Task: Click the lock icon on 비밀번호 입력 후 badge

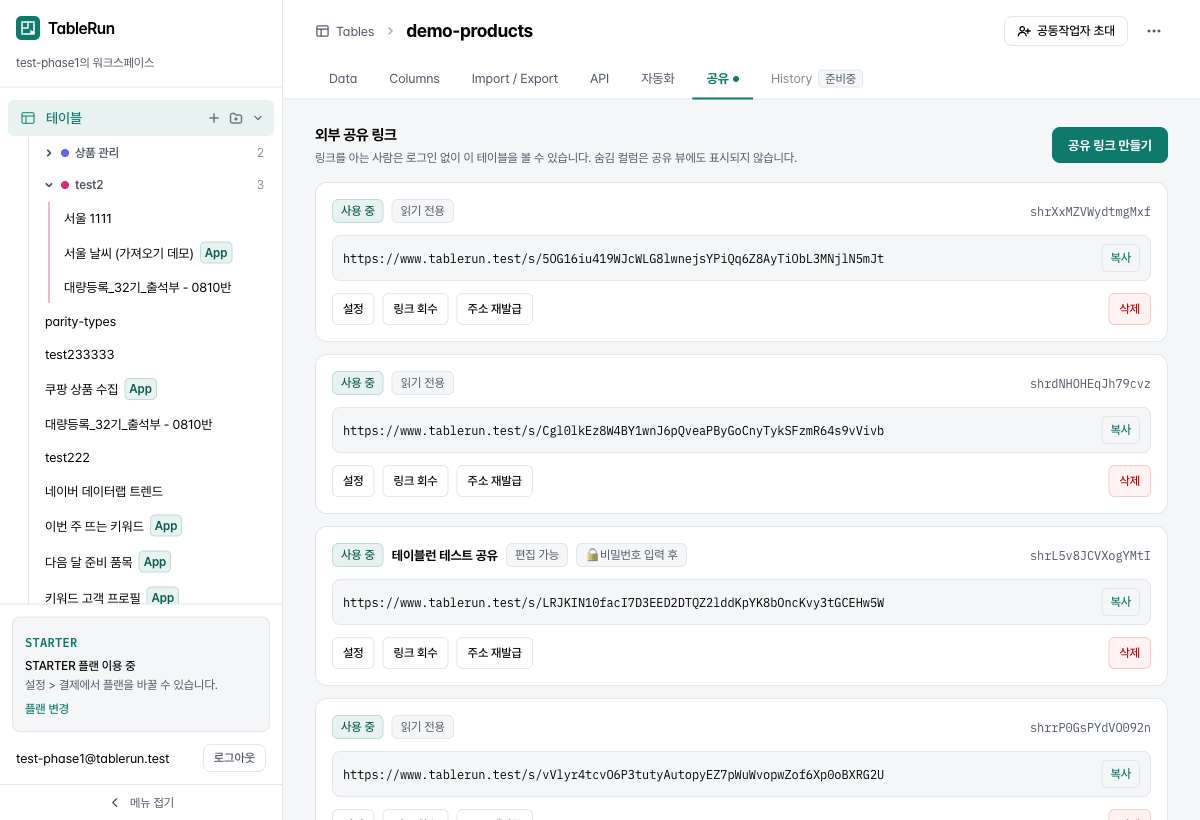Action: pyautogui.click(x=592, y=555)
